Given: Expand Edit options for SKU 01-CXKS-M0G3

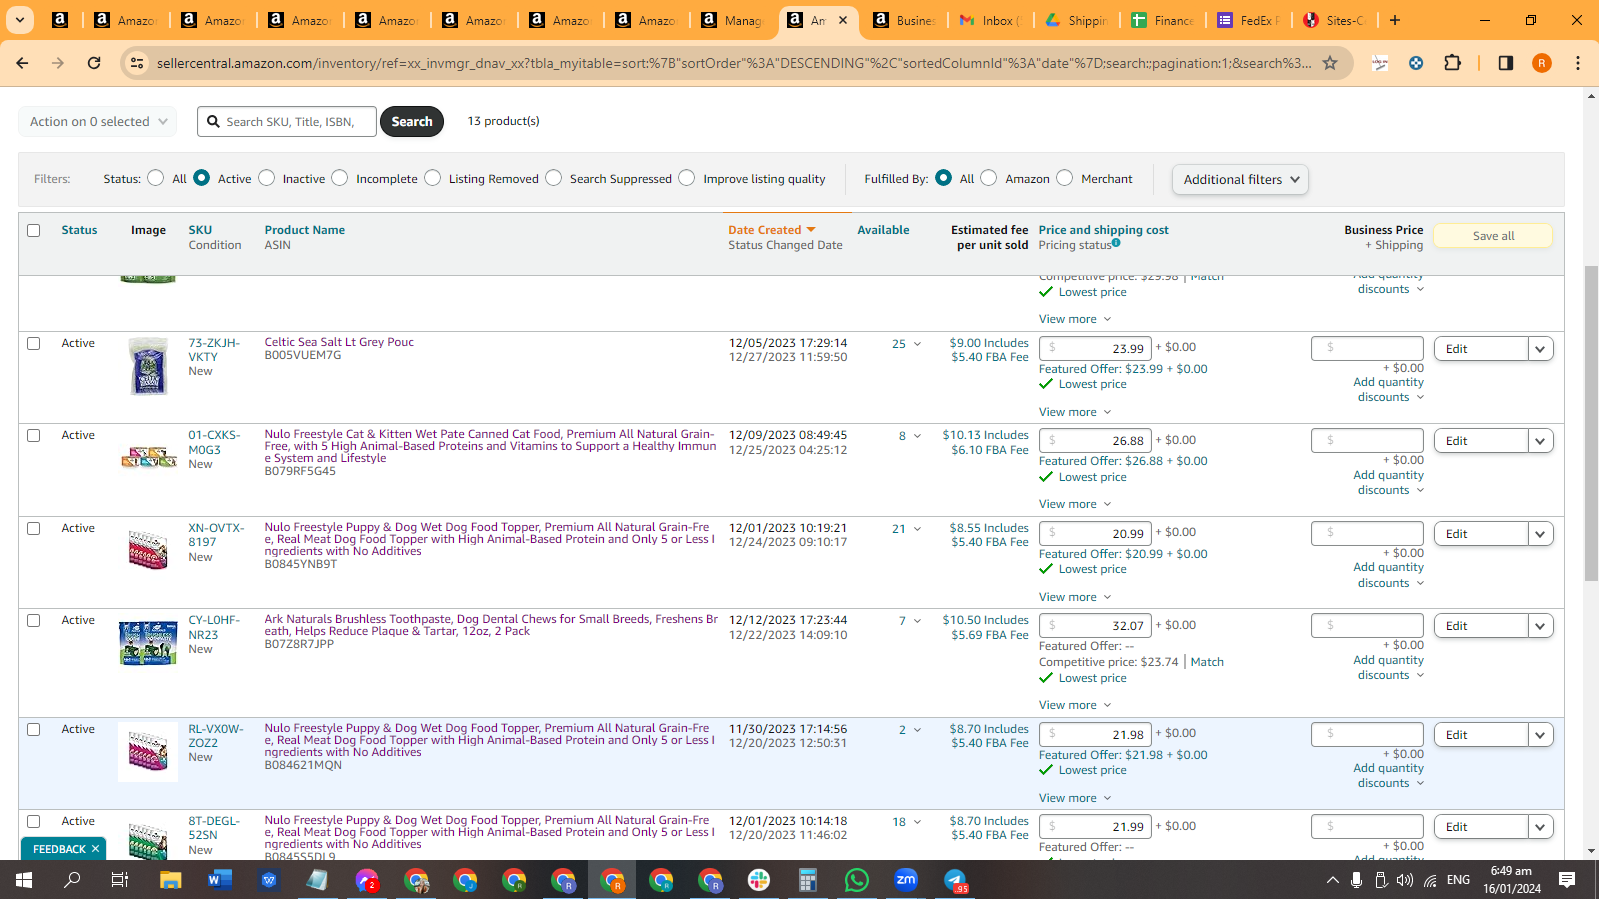Looking at the screenshot, I should (x=1541, y=441).
